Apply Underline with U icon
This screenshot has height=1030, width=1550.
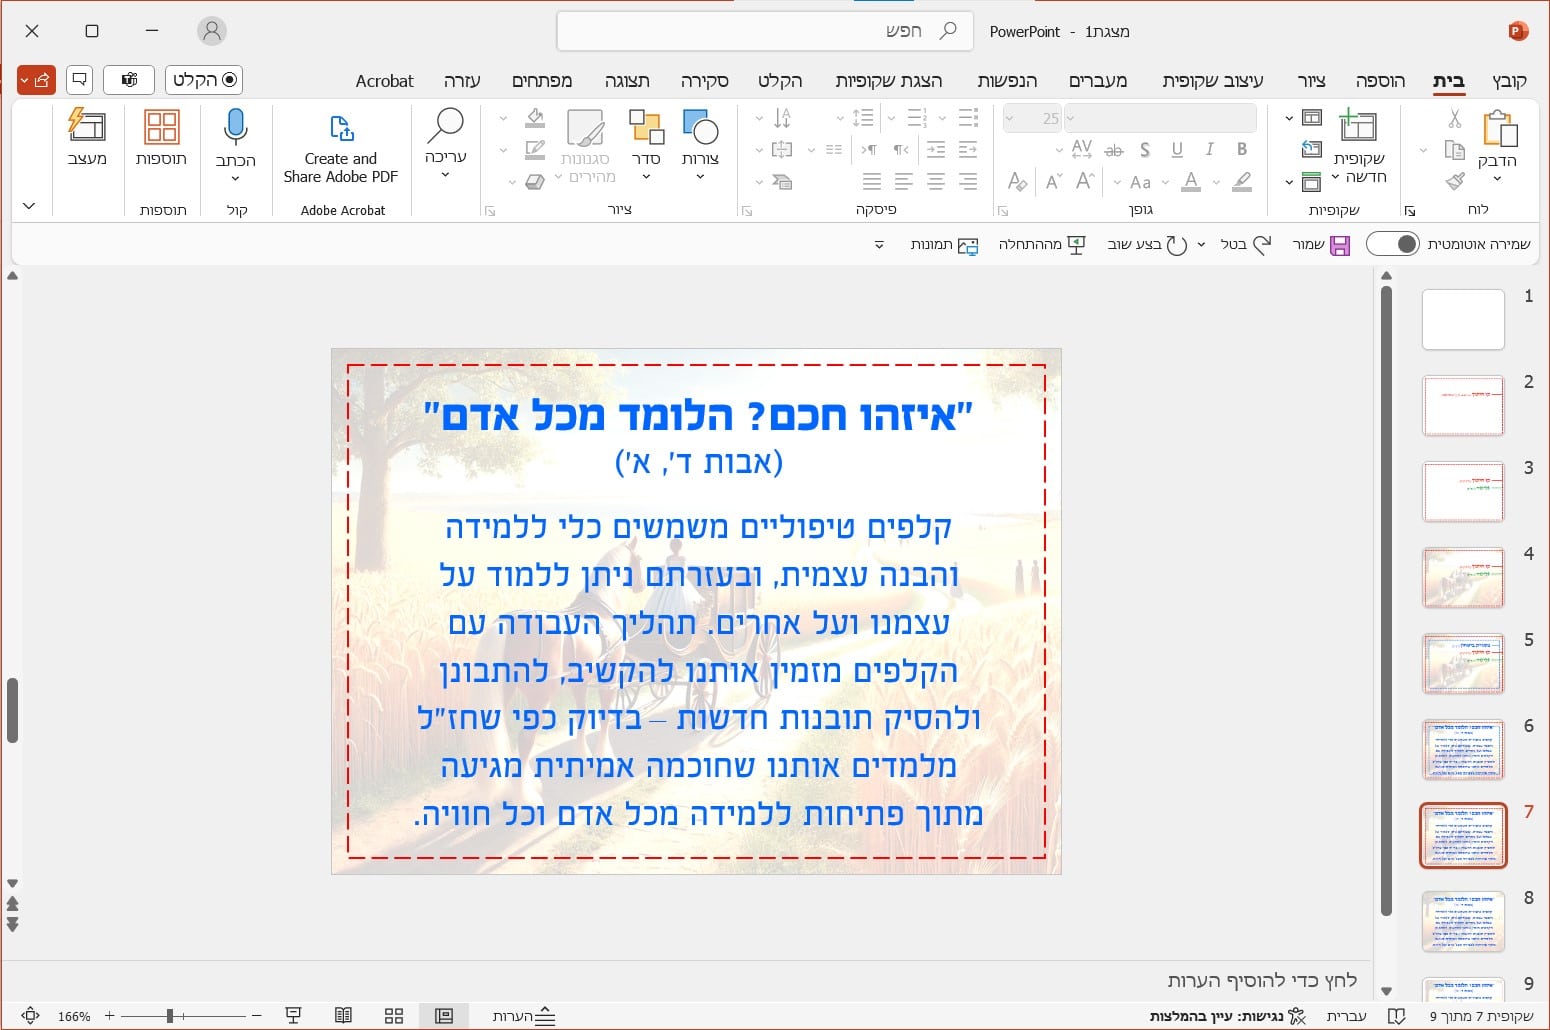[1177, 150]
